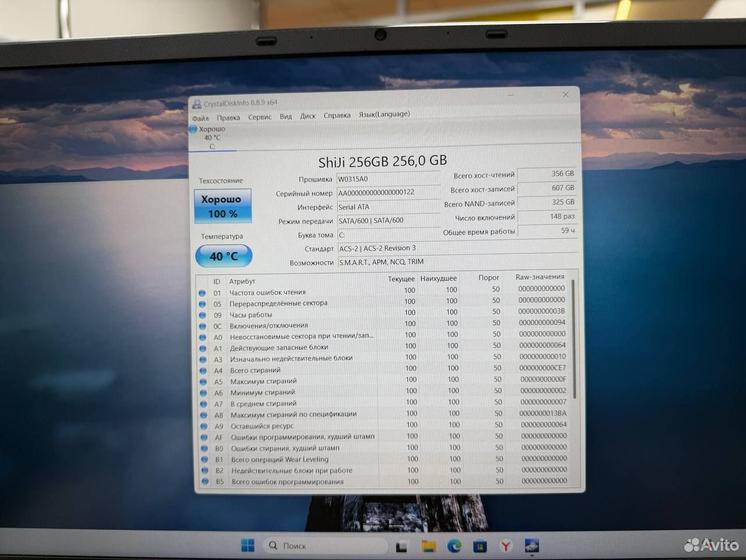Open the Диск menu

point(307,116)
